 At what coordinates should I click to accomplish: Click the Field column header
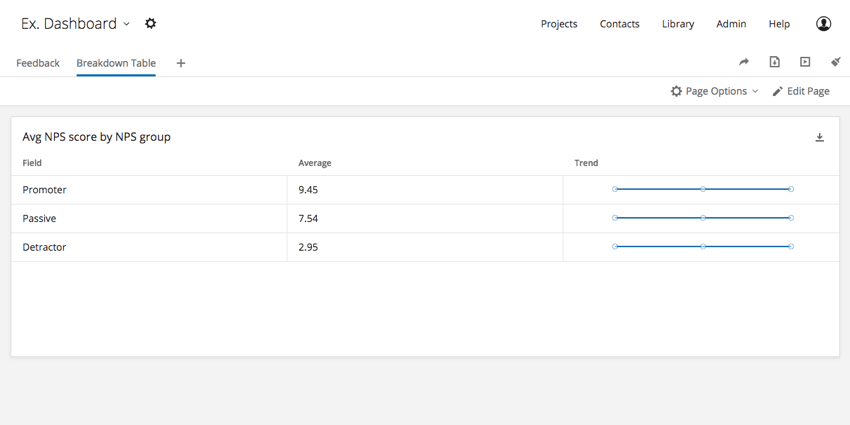32,163
